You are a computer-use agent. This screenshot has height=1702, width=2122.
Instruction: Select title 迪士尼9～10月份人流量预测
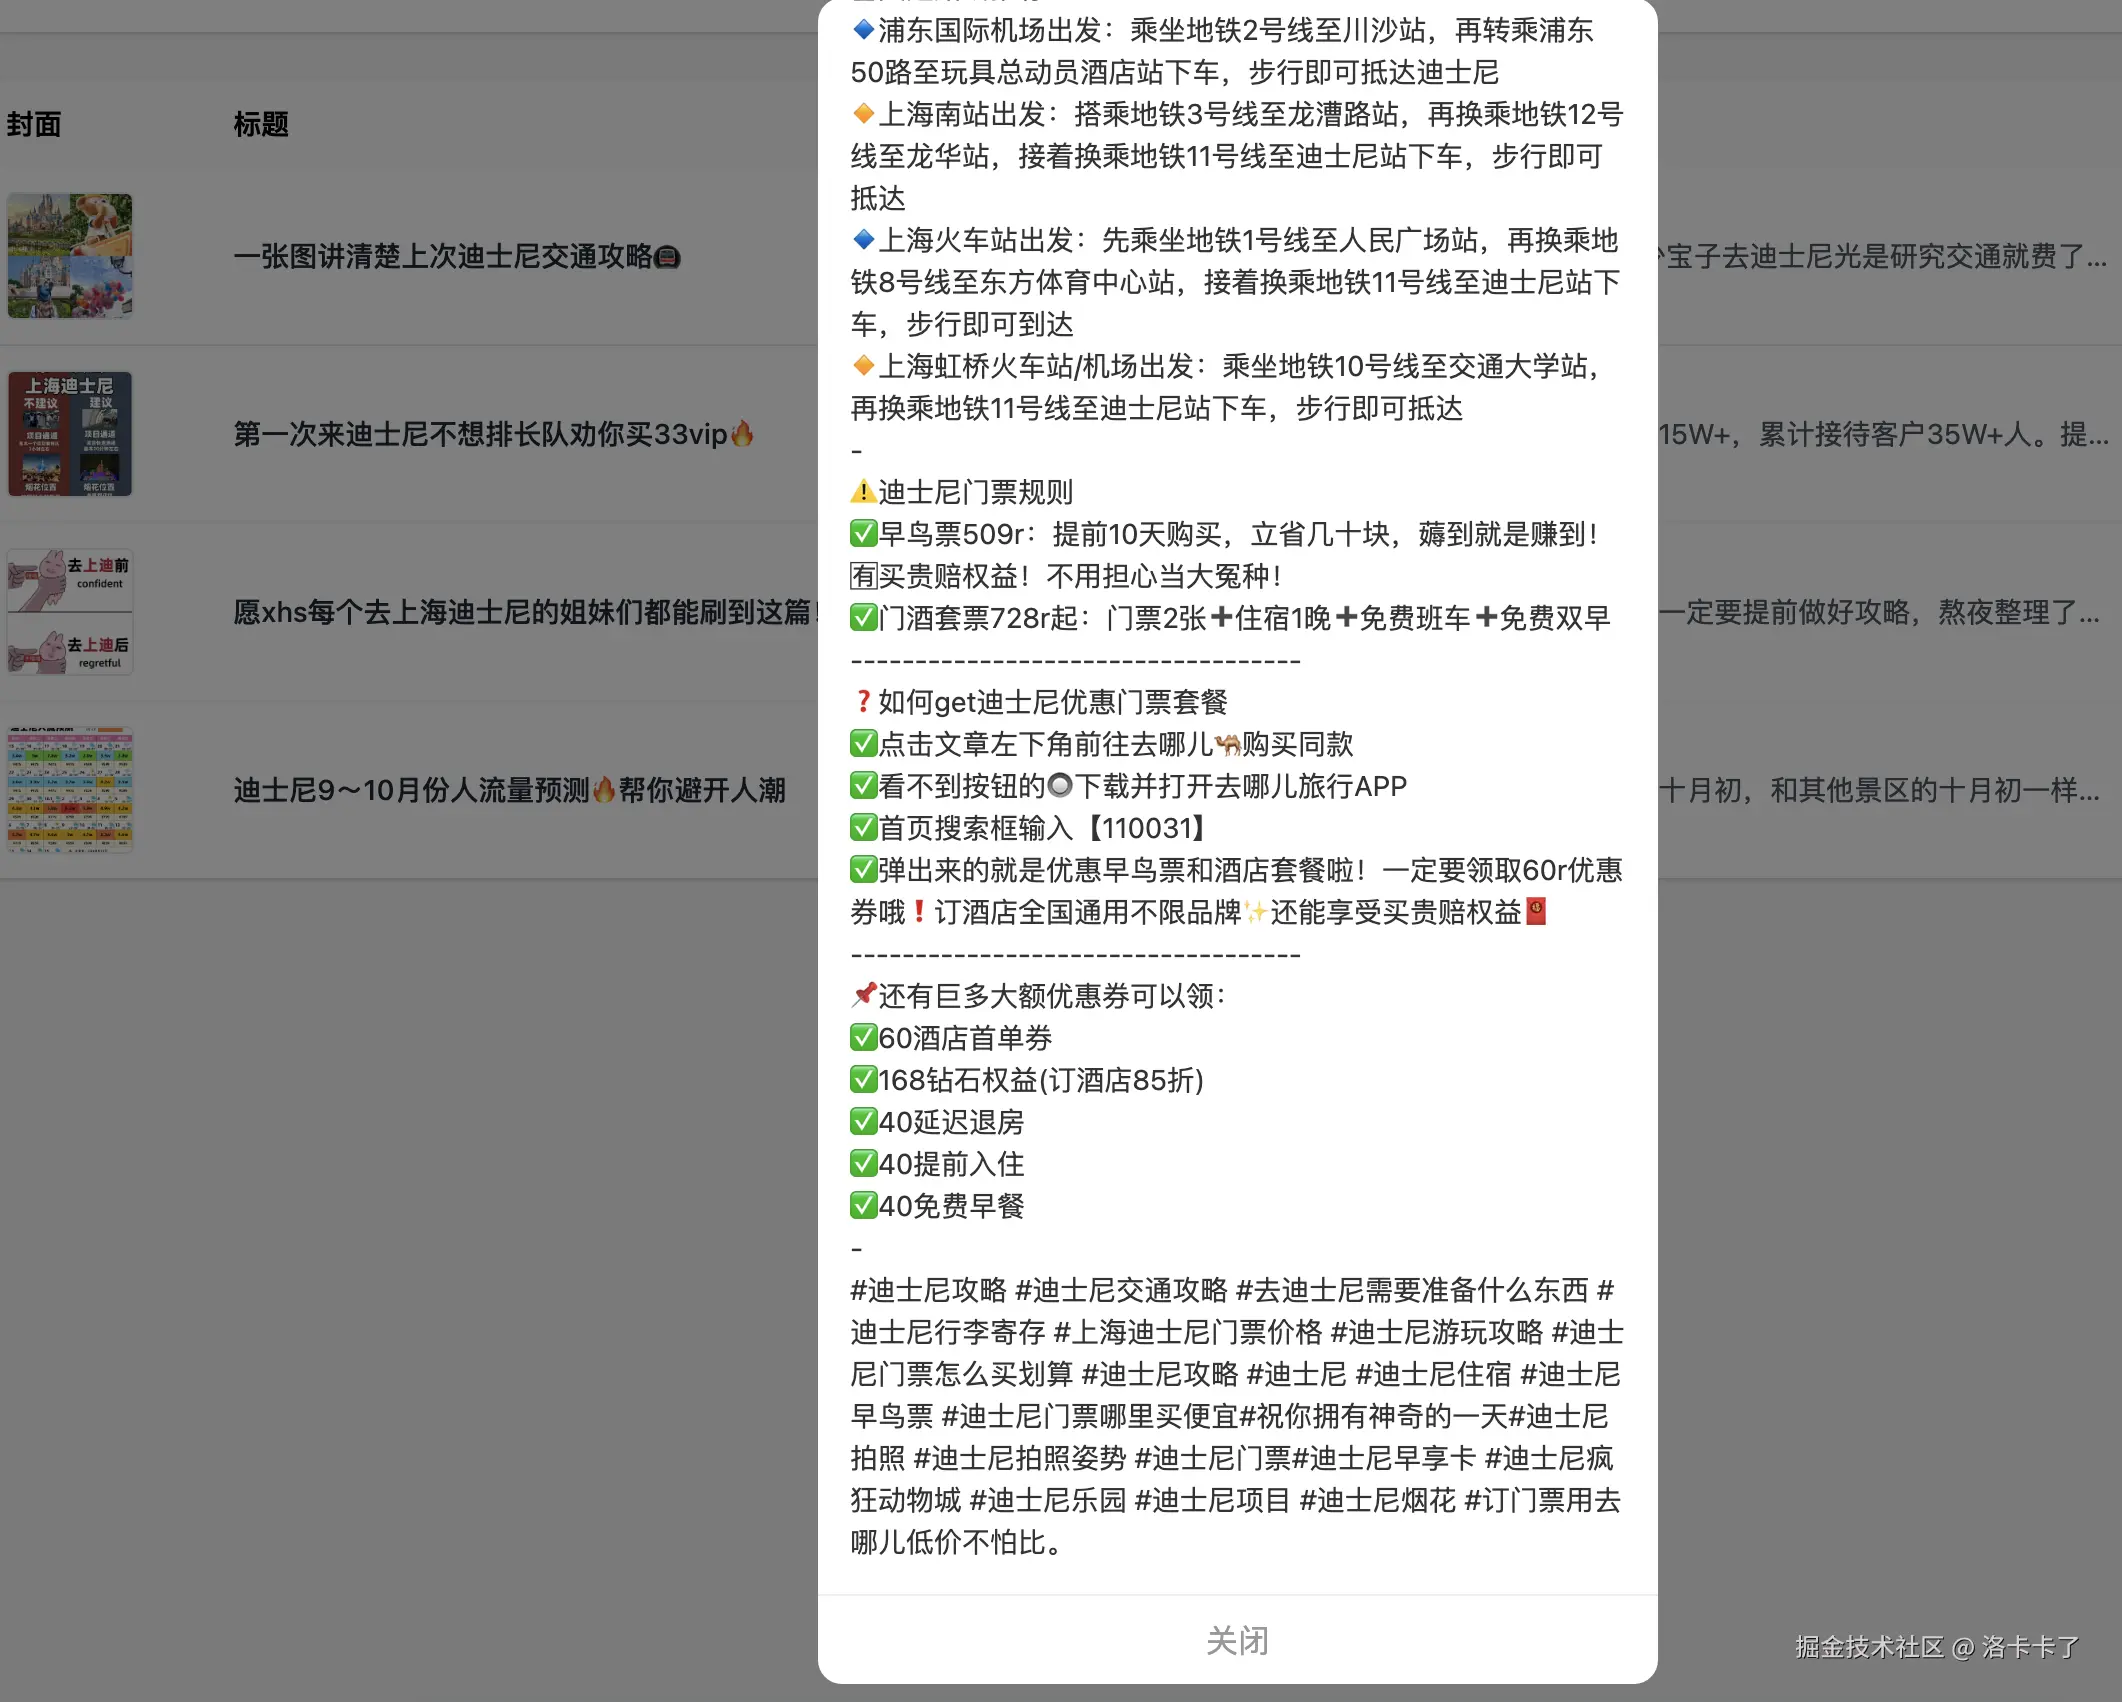(509, 790)
